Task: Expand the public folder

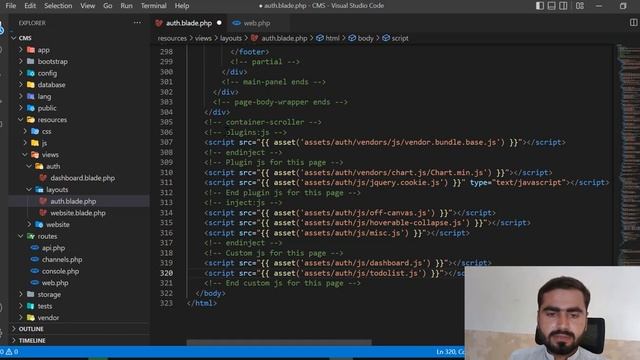Action: click(47, 108)
